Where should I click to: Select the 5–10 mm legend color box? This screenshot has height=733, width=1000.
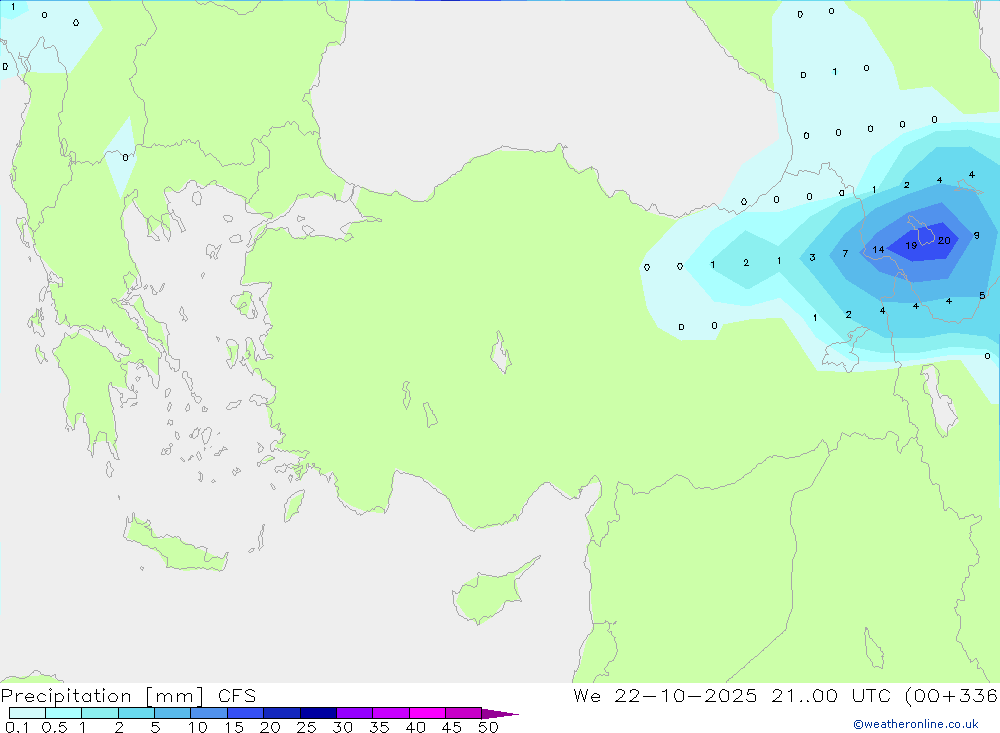point(172,713)
